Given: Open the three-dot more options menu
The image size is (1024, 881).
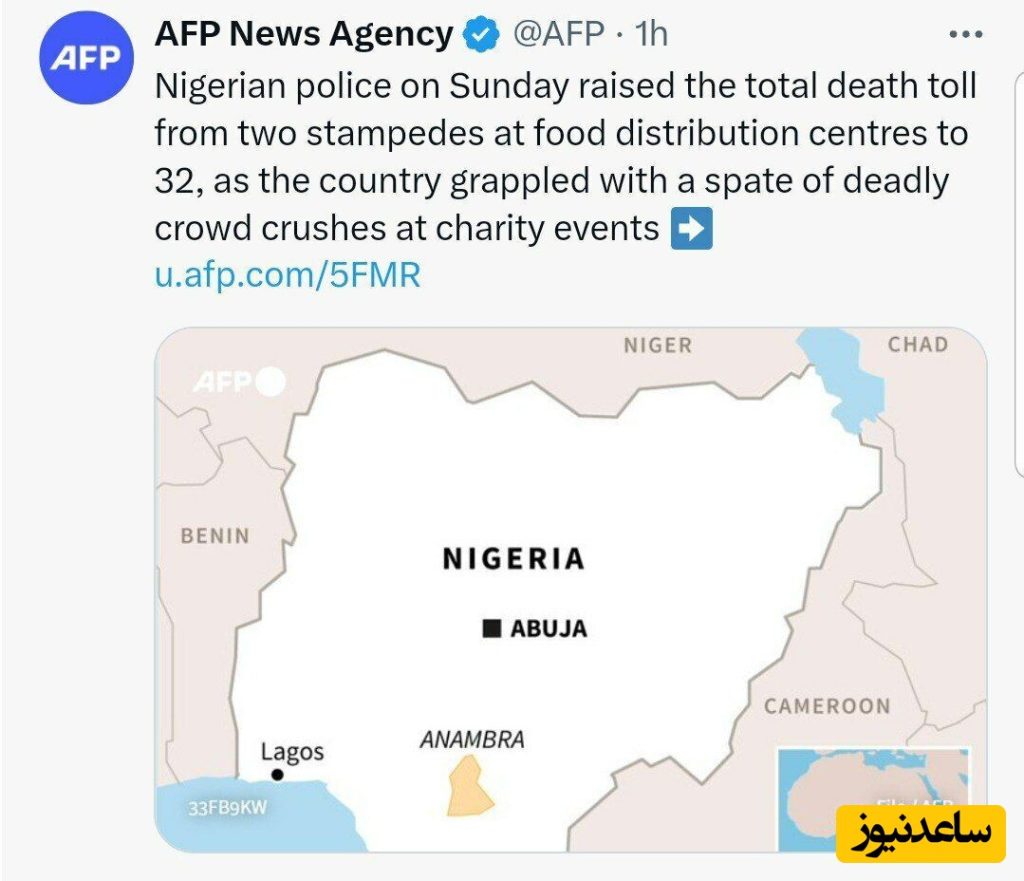Looking at the screenshot, I should 965,35.
